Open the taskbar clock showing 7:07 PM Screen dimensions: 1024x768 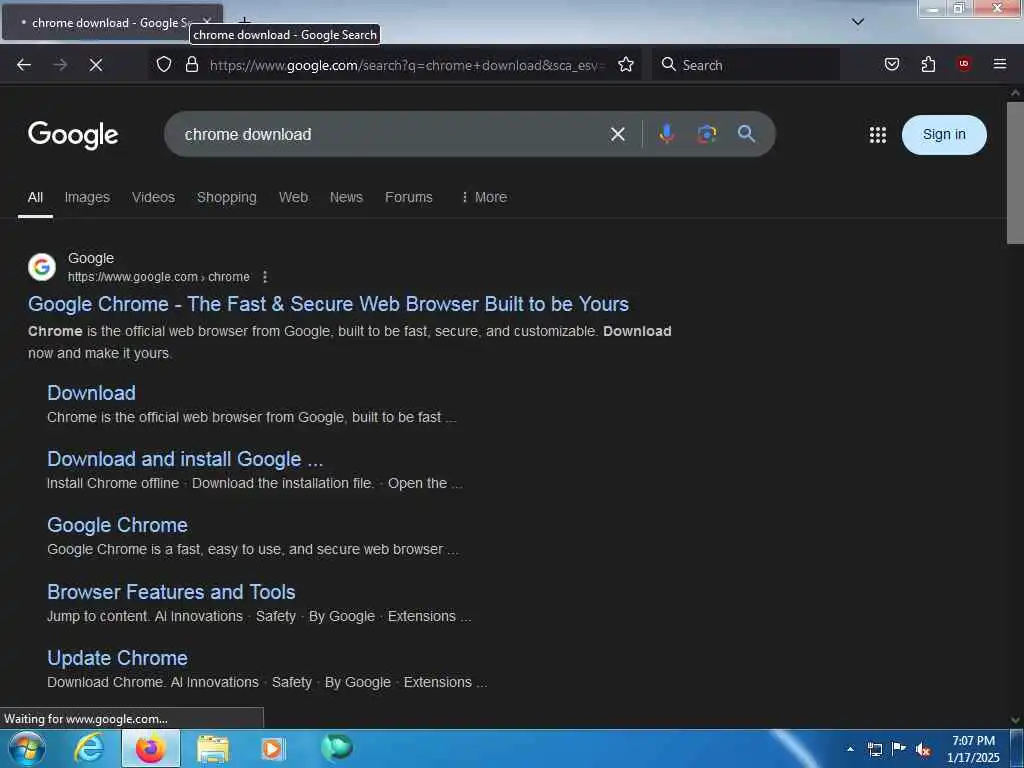(973, 749)
